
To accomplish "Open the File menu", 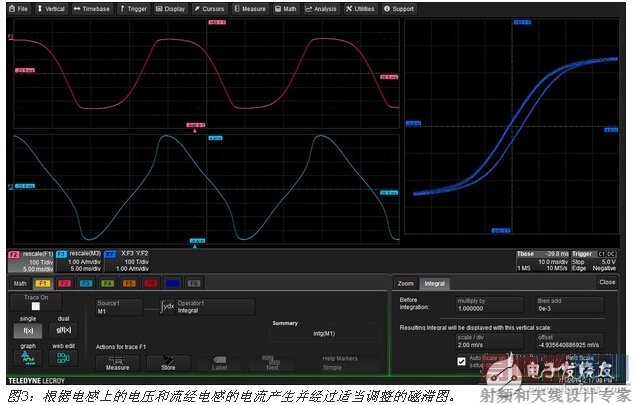I will [x=19, y=8].
